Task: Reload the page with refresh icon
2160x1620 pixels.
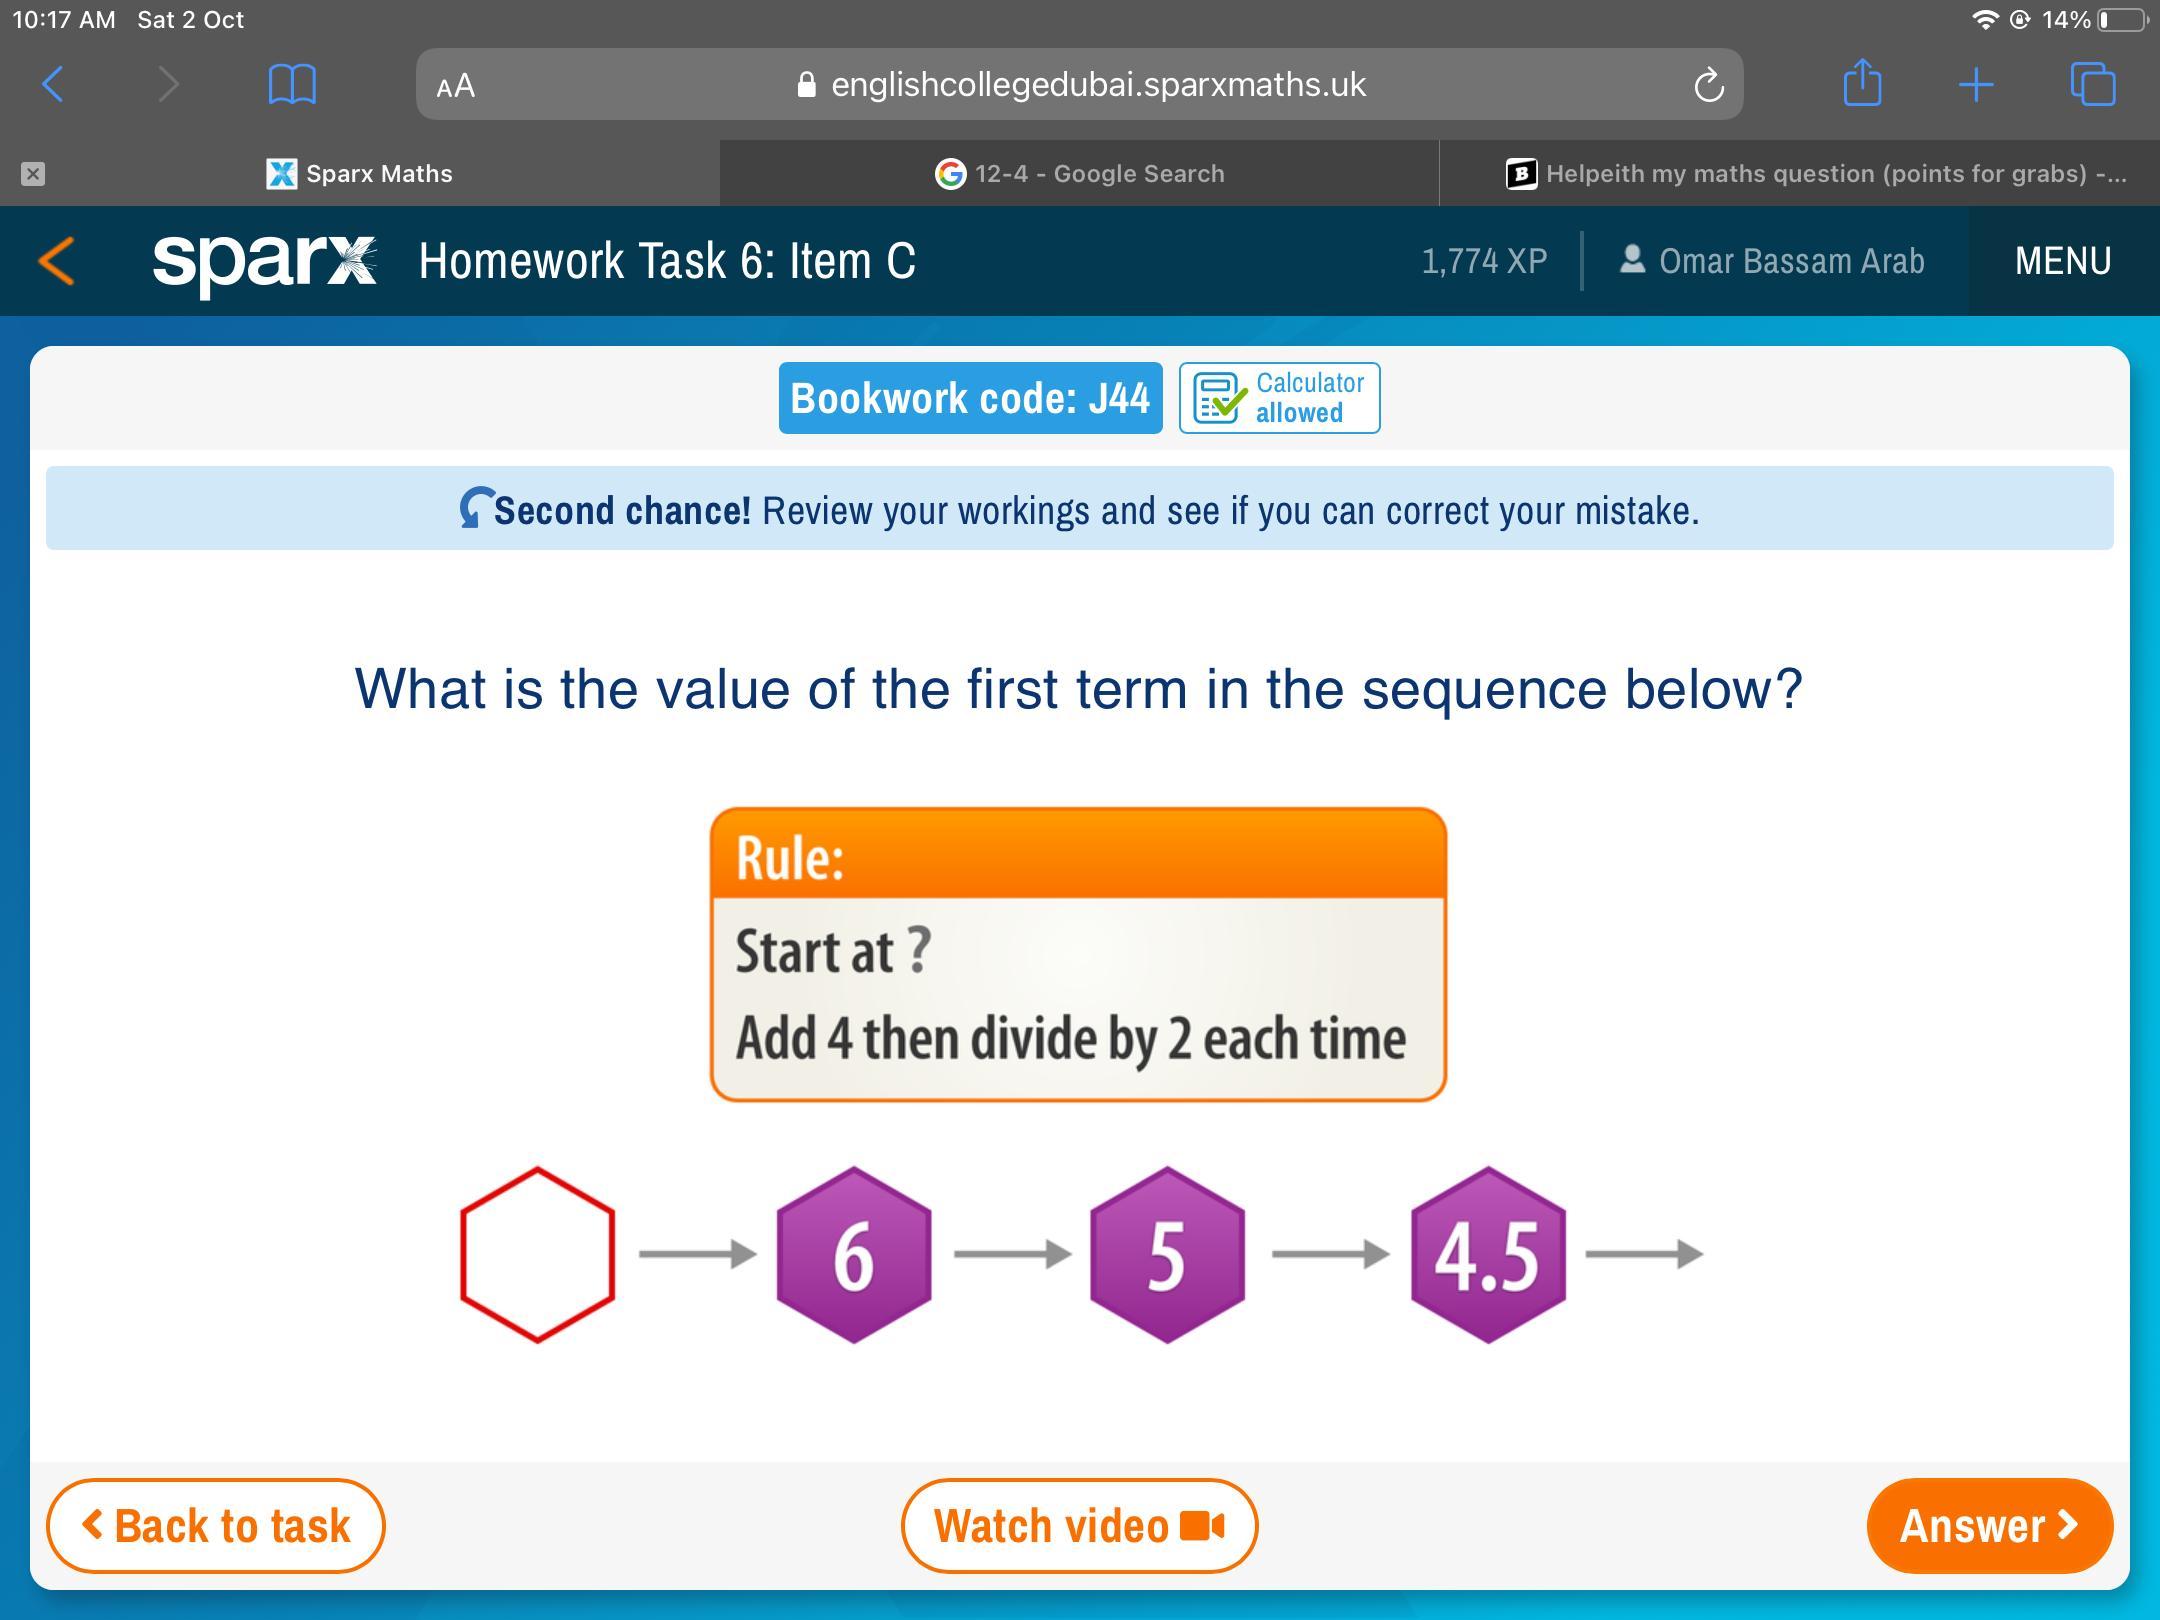Action: [x=1708, y=86]
